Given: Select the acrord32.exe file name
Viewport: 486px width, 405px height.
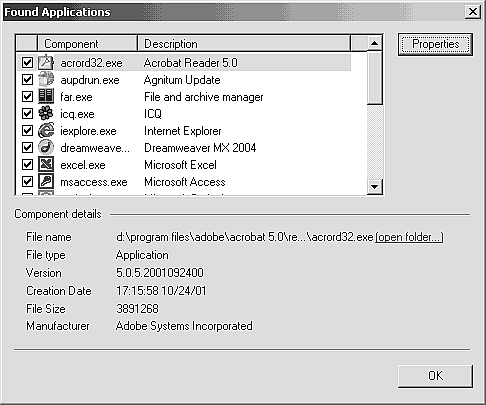Looking at the screenshot, I should click(91, 63).
